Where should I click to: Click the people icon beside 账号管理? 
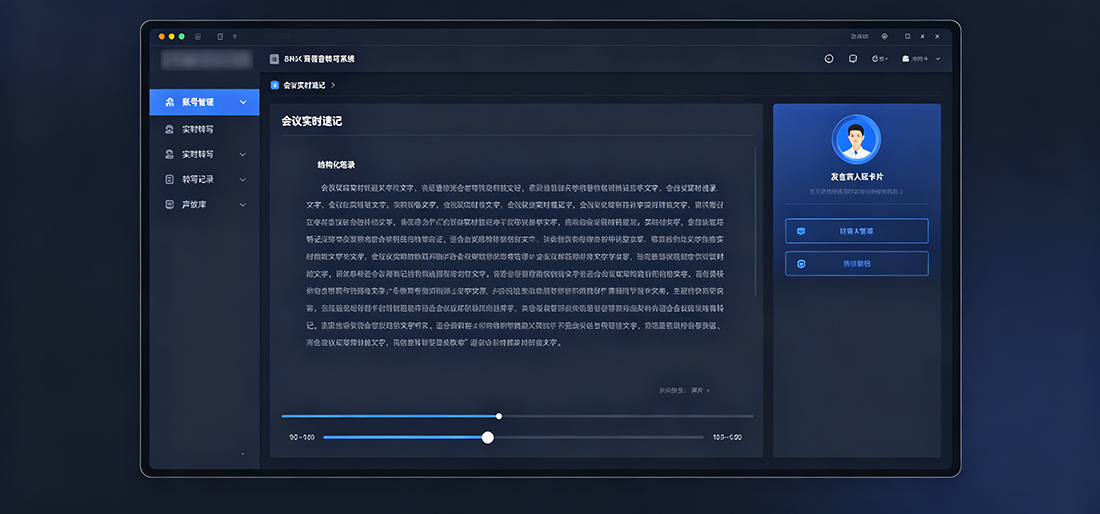[169, 102]
